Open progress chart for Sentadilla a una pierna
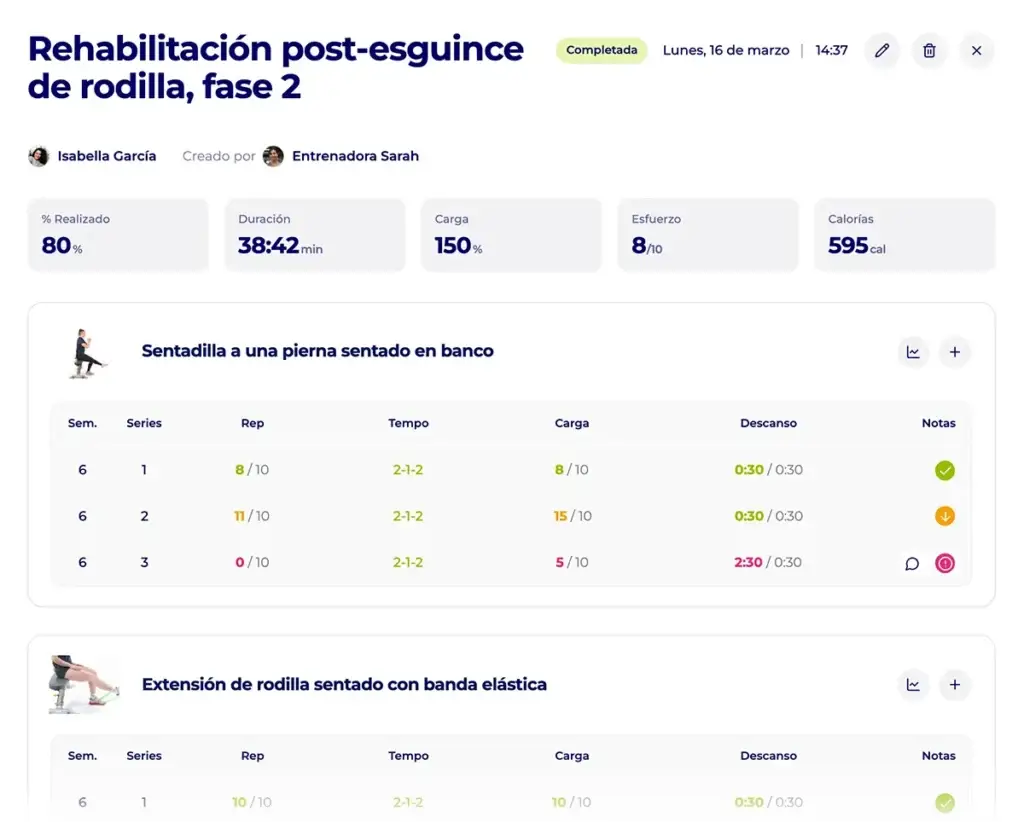This screenshot has height=823, width=1024. (913, 352)
